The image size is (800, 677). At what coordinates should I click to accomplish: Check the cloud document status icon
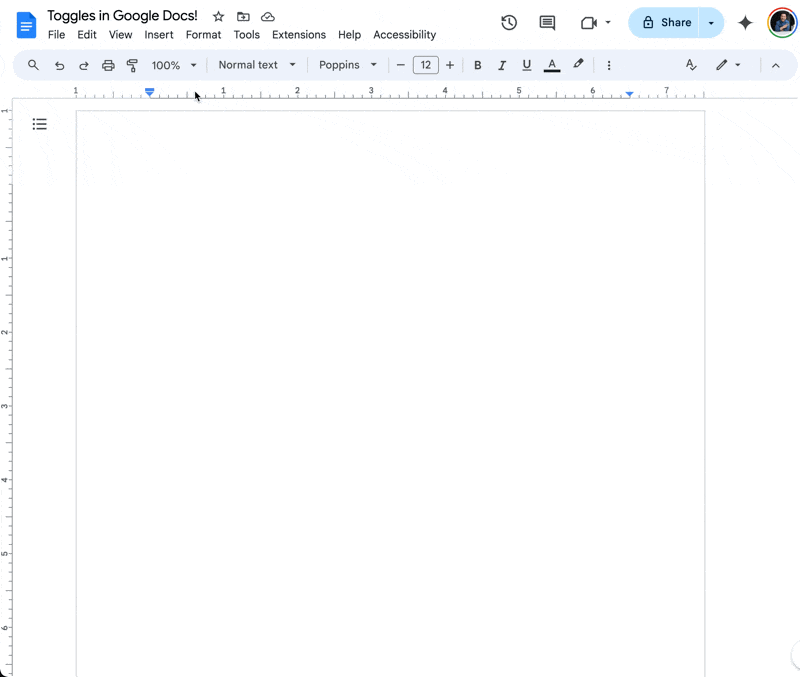[268, 17]
